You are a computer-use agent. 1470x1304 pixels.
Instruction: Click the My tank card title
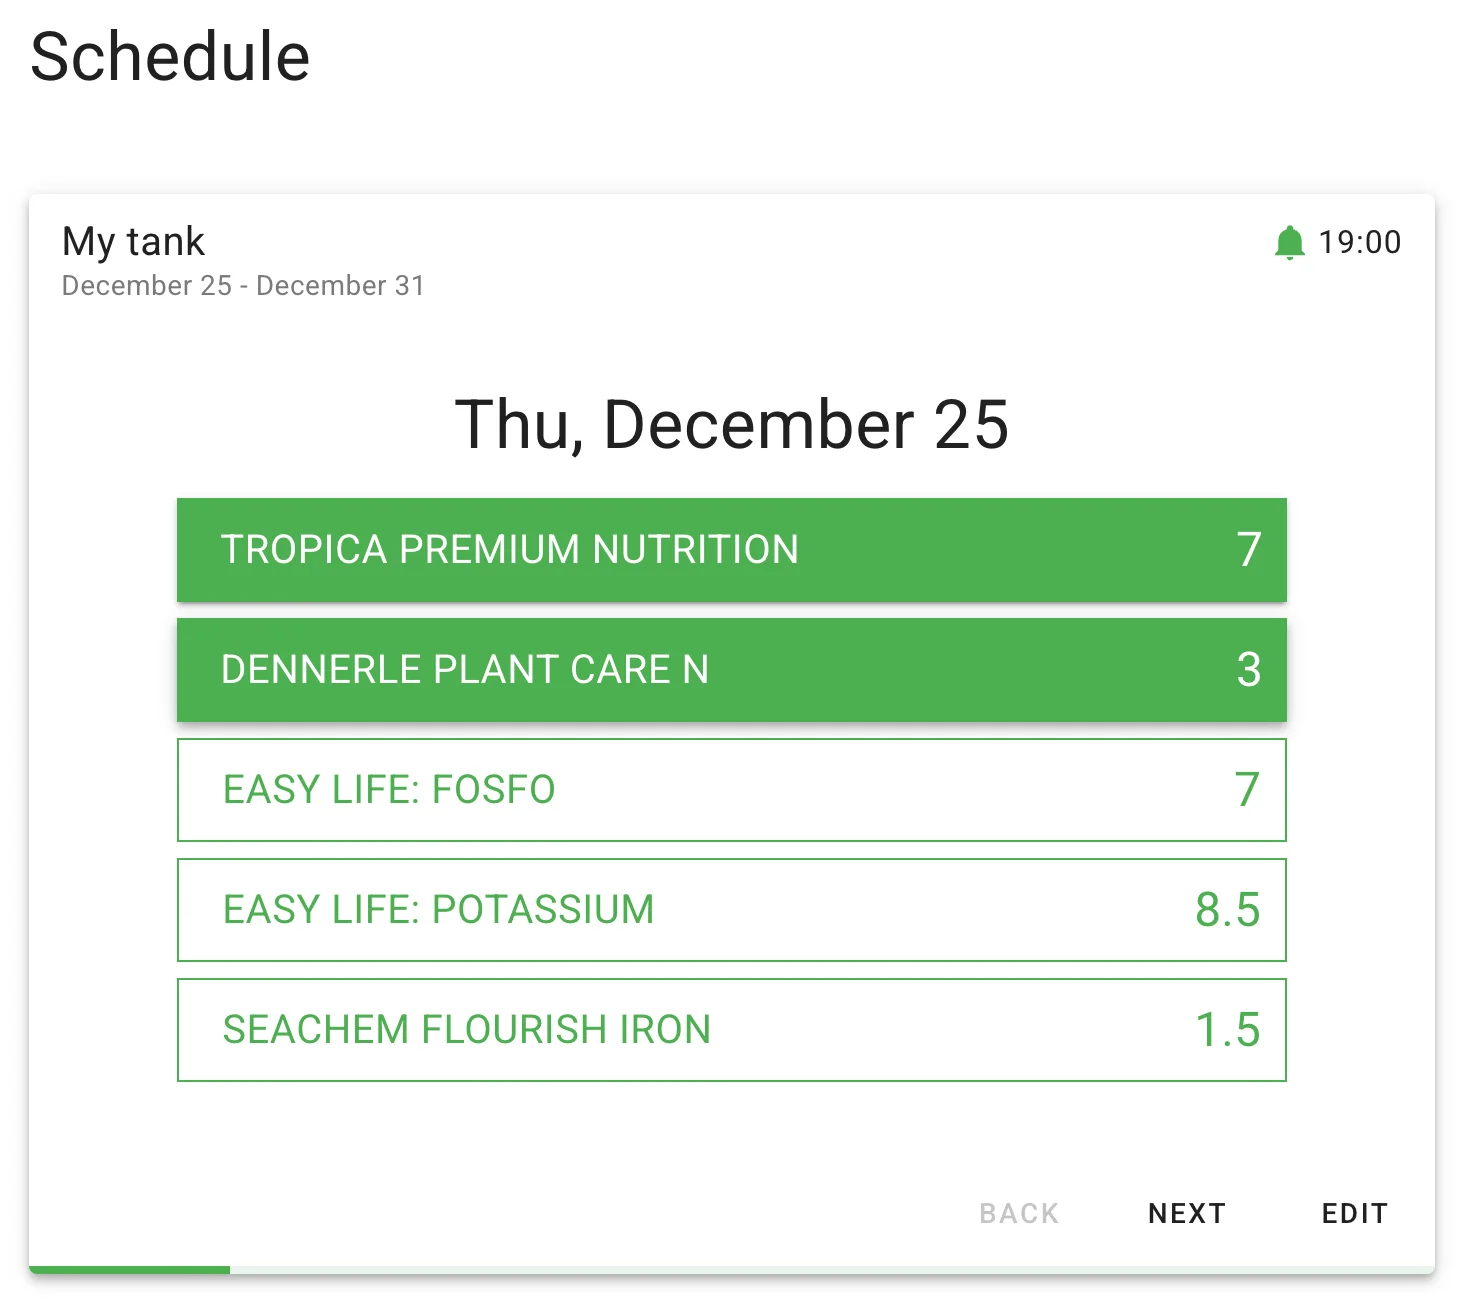point(133,242)
